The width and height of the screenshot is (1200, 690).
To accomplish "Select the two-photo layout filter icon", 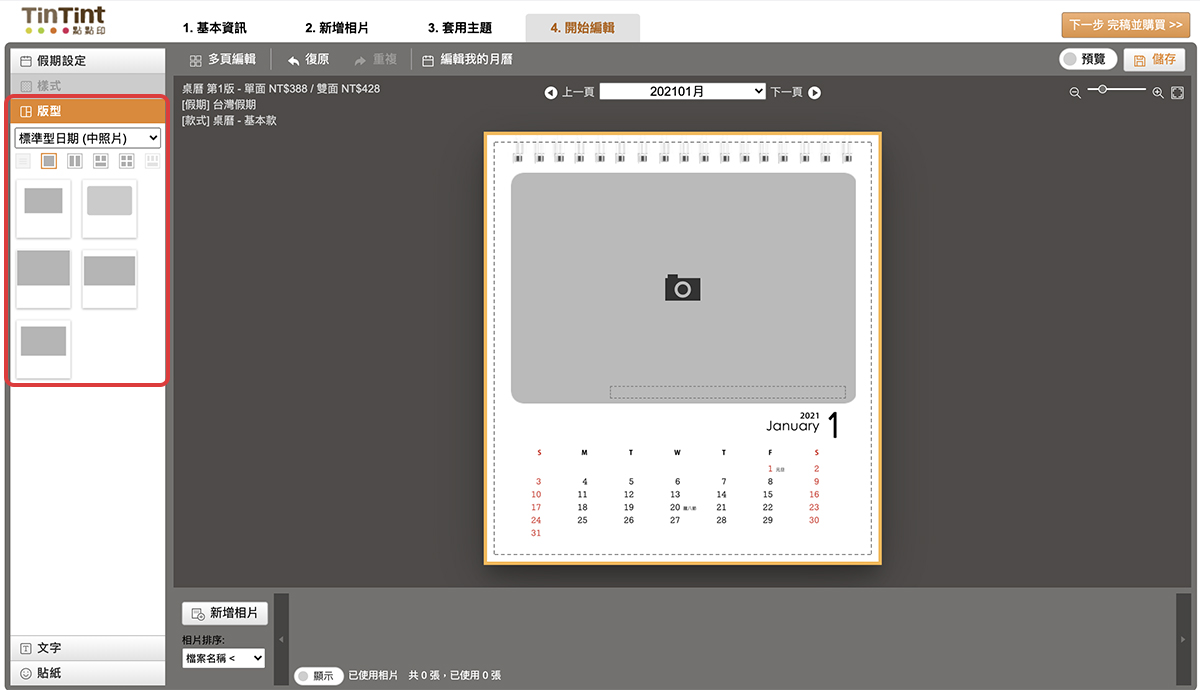I will pos(75,161).
